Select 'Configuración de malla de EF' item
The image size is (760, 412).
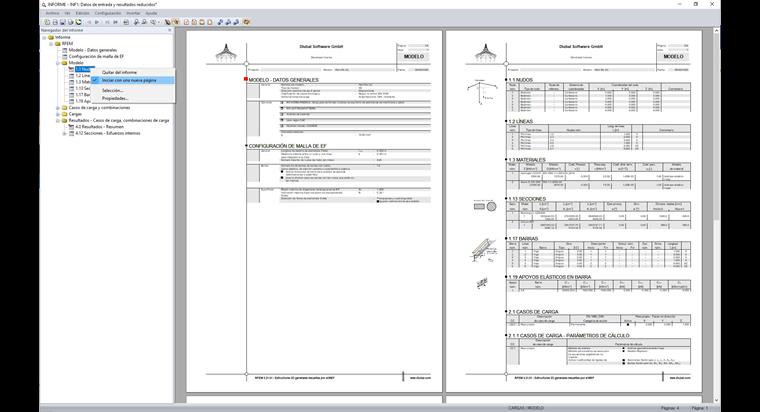96,56
